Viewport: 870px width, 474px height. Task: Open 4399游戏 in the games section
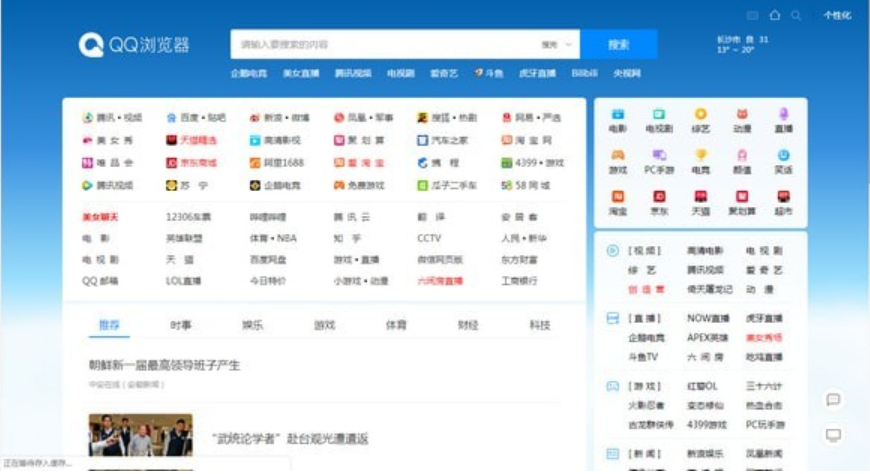point(707,425)
